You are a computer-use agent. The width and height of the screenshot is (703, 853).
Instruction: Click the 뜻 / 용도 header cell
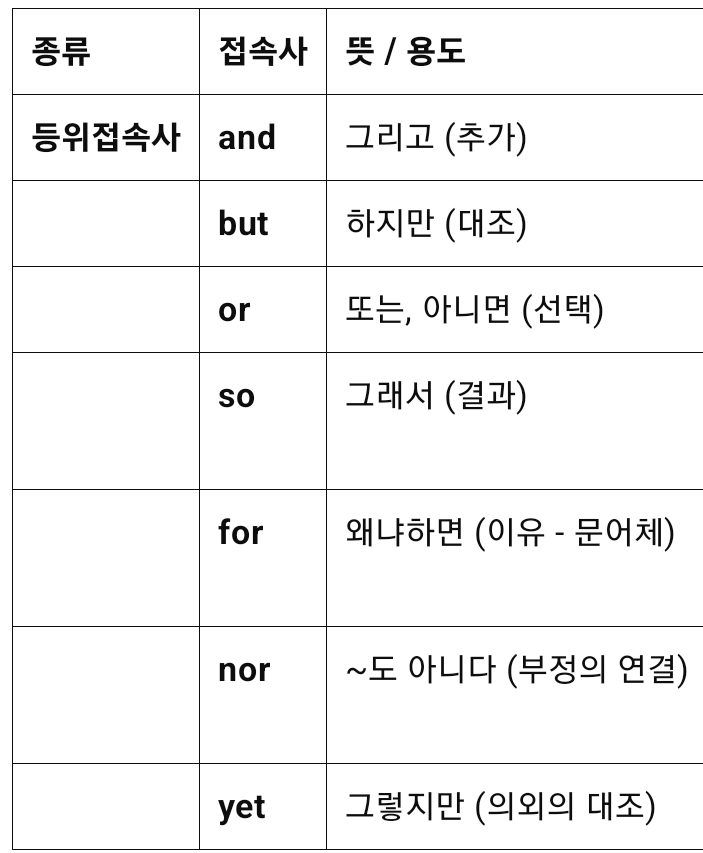[x=405, y=52]
